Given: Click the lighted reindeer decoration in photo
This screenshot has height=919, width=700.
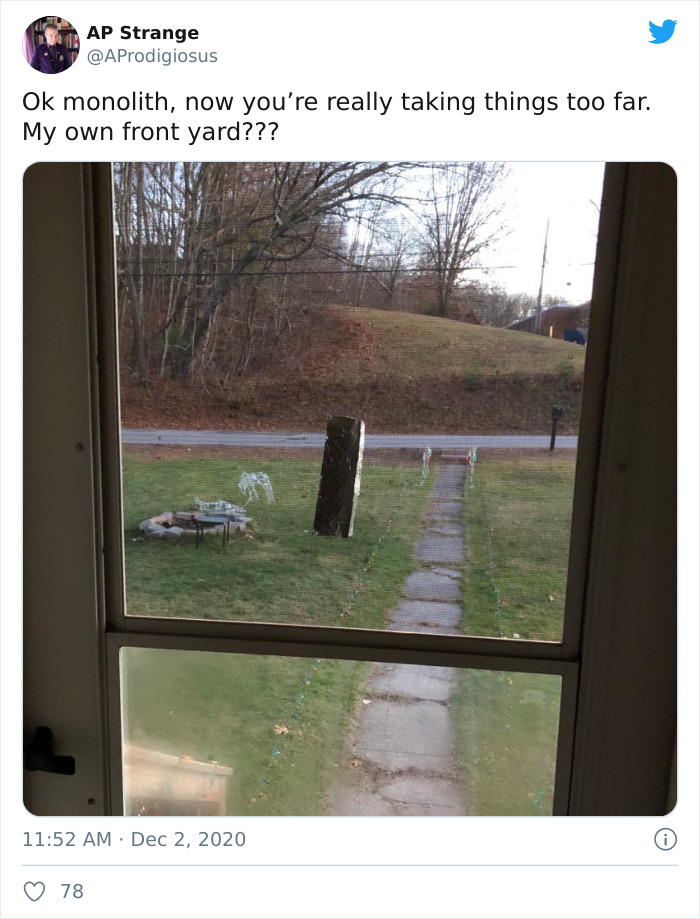Looking at the screenshot, I should pyautogui.click(x=256, y=488).
